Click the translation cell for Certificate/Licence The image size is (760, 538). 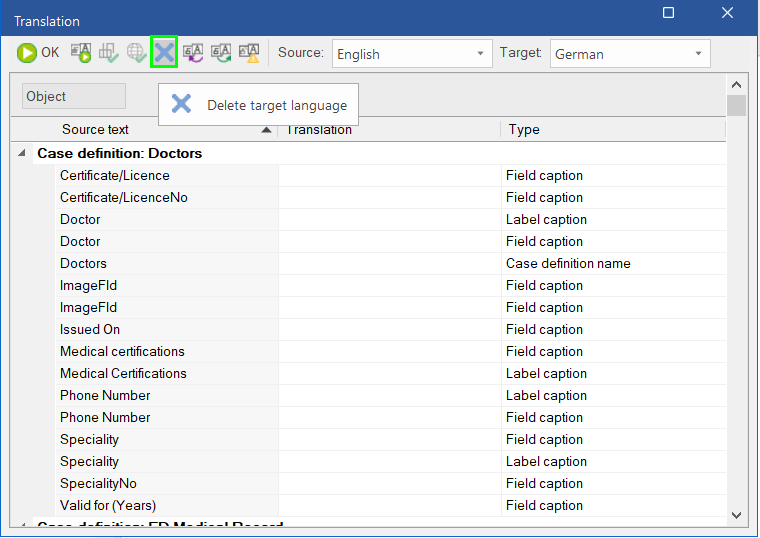[x=390, y=175]
